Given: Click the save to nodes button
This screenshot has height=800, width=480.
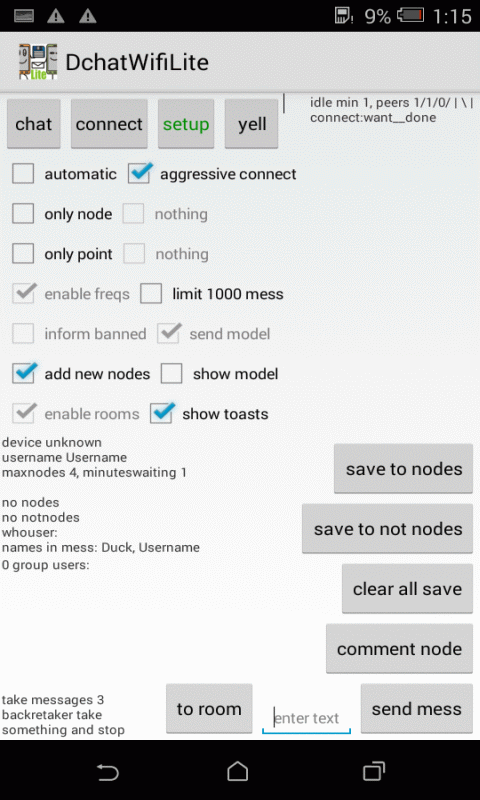Looking at the screenshot, I should 403,469.
